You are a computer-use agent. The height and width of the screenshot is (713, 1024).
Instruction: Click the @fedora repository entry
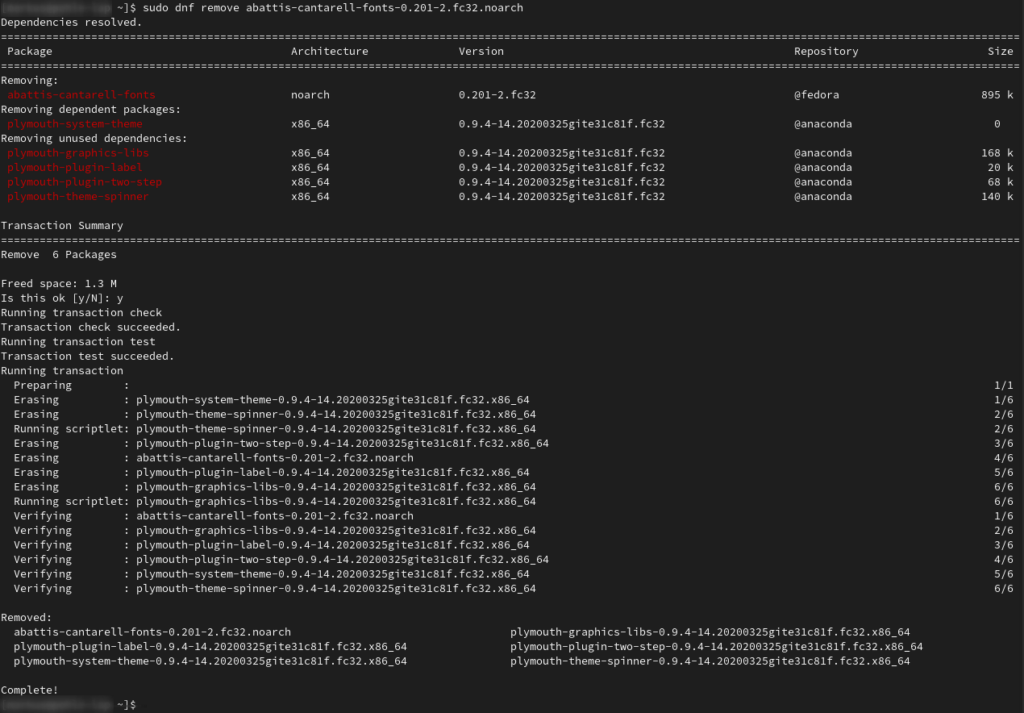pyautogui.click(x=817, y=95)
